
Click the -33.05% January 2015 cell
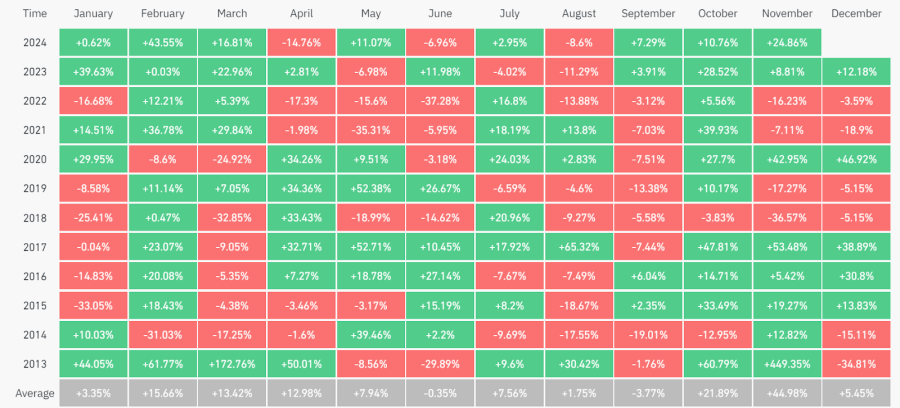click(x=93, y=305)
